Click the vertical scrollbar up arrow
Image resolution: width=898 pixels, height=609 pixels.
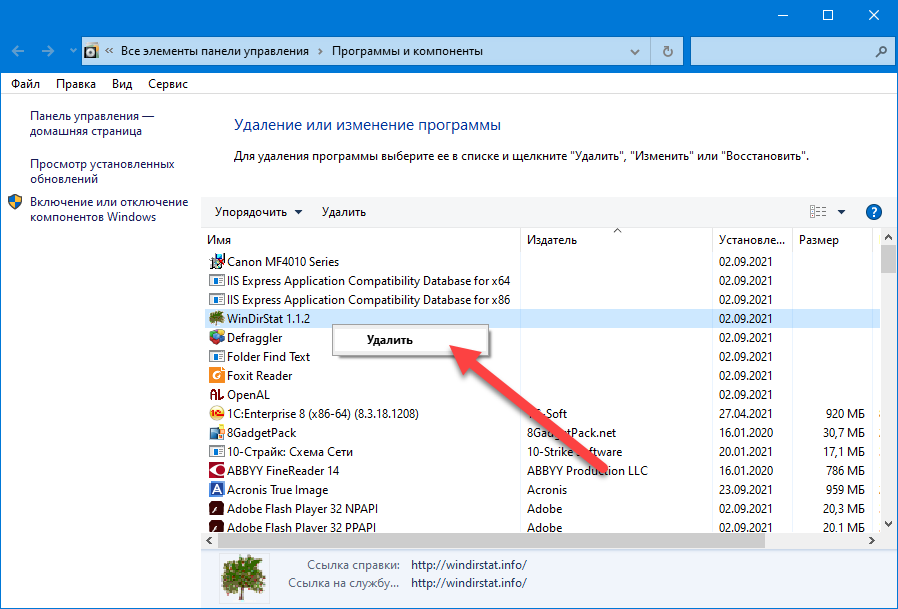(888, 237)
